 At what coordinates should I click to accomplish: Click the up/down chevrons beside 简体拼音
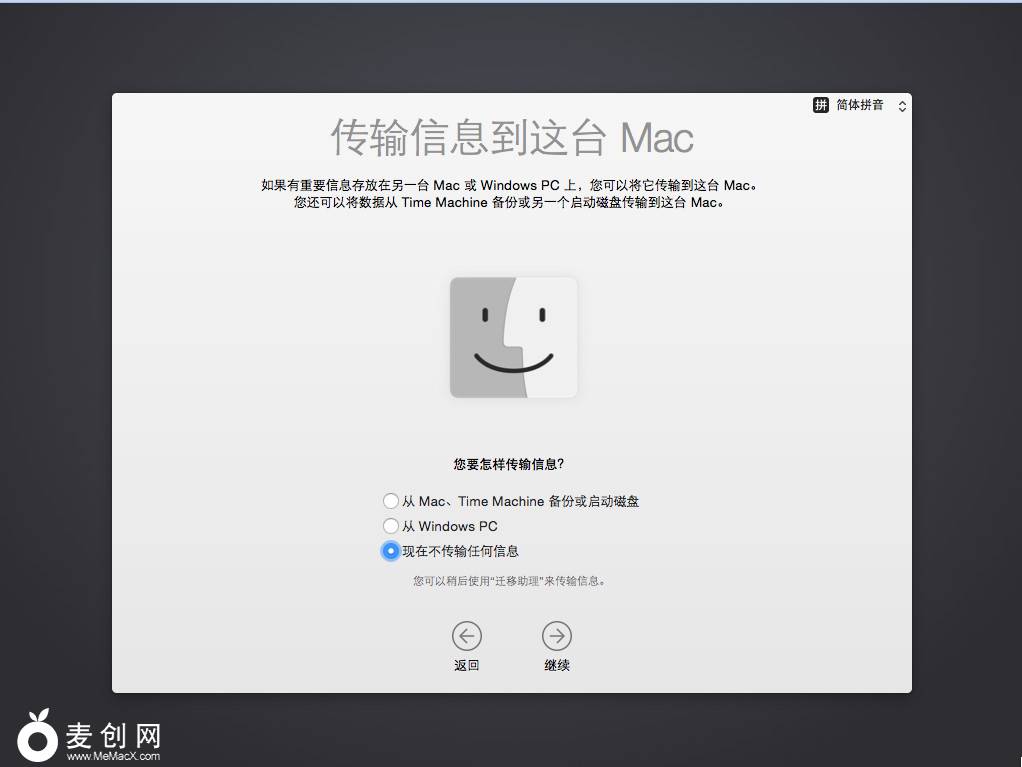[902, 106]
